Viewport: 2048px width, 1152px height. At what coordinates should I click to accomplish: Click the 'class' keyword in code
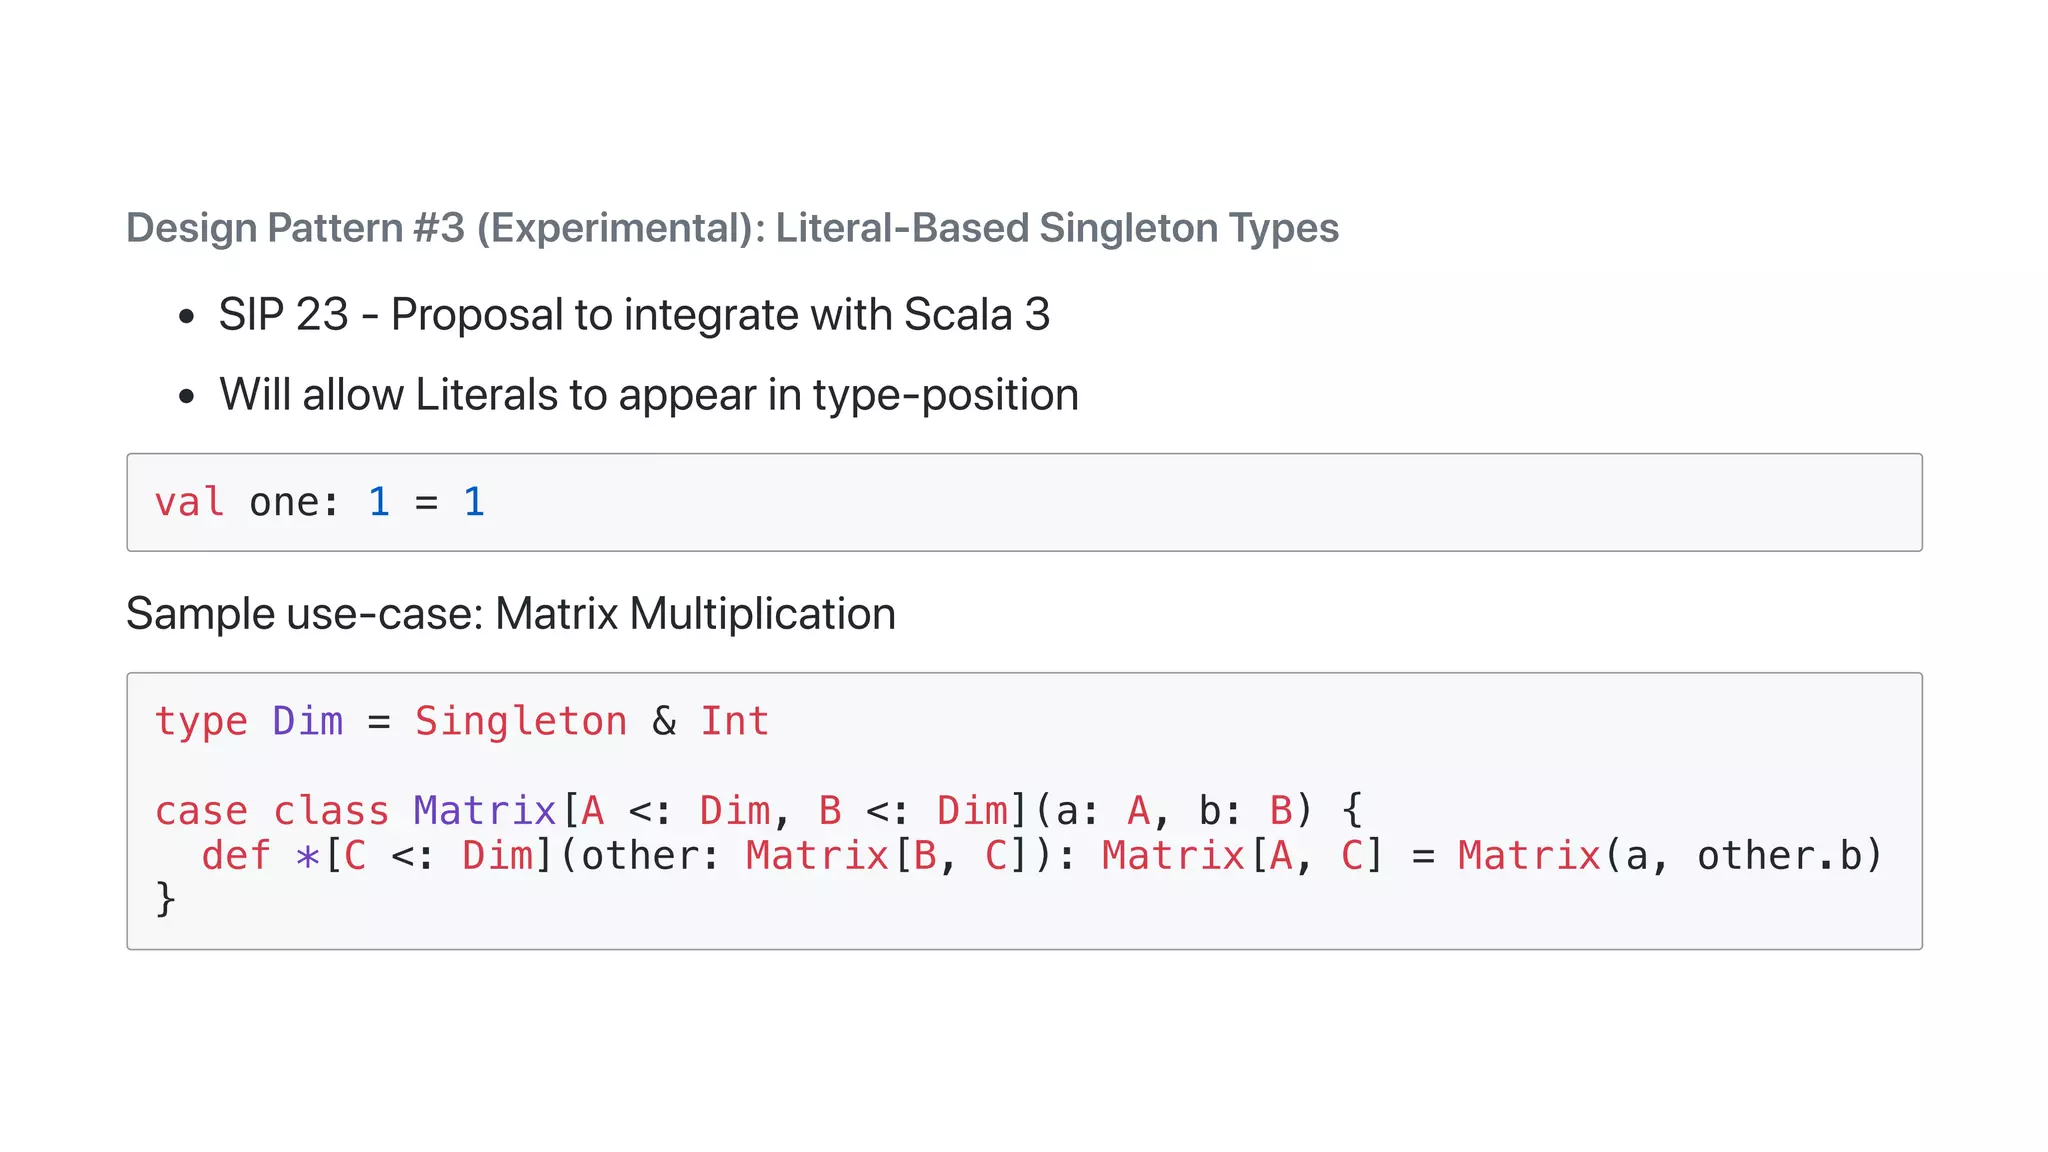point(331,811)
